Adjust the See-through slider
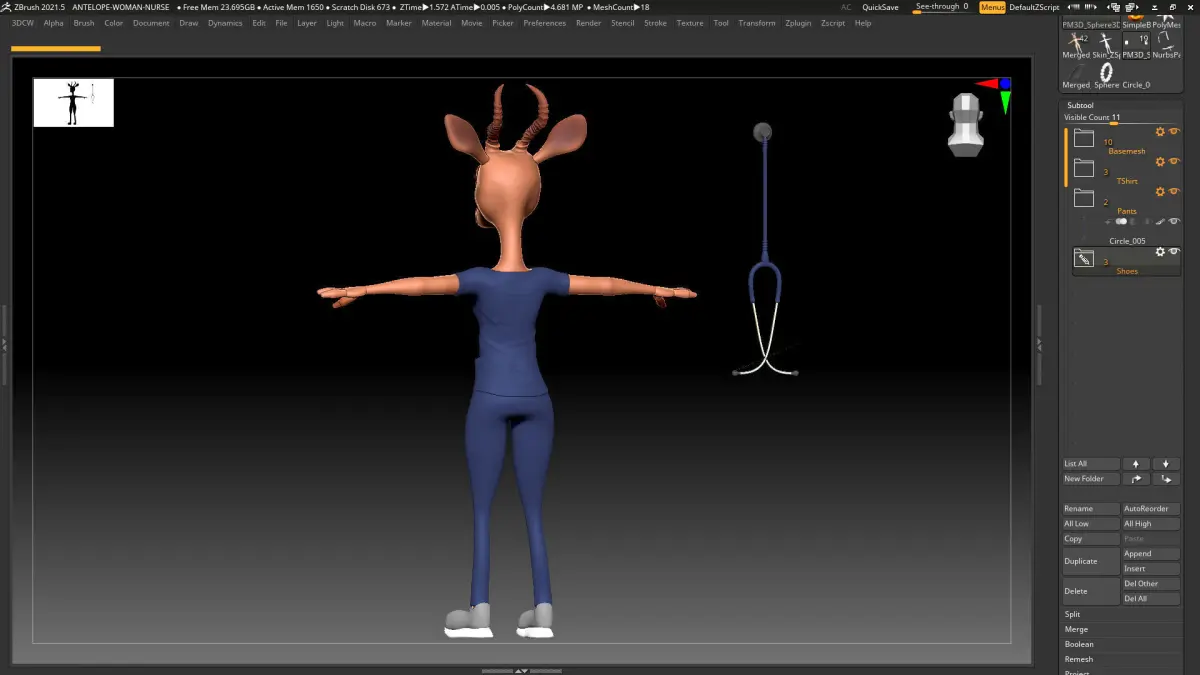The image size is (1200, 675). 942,7
